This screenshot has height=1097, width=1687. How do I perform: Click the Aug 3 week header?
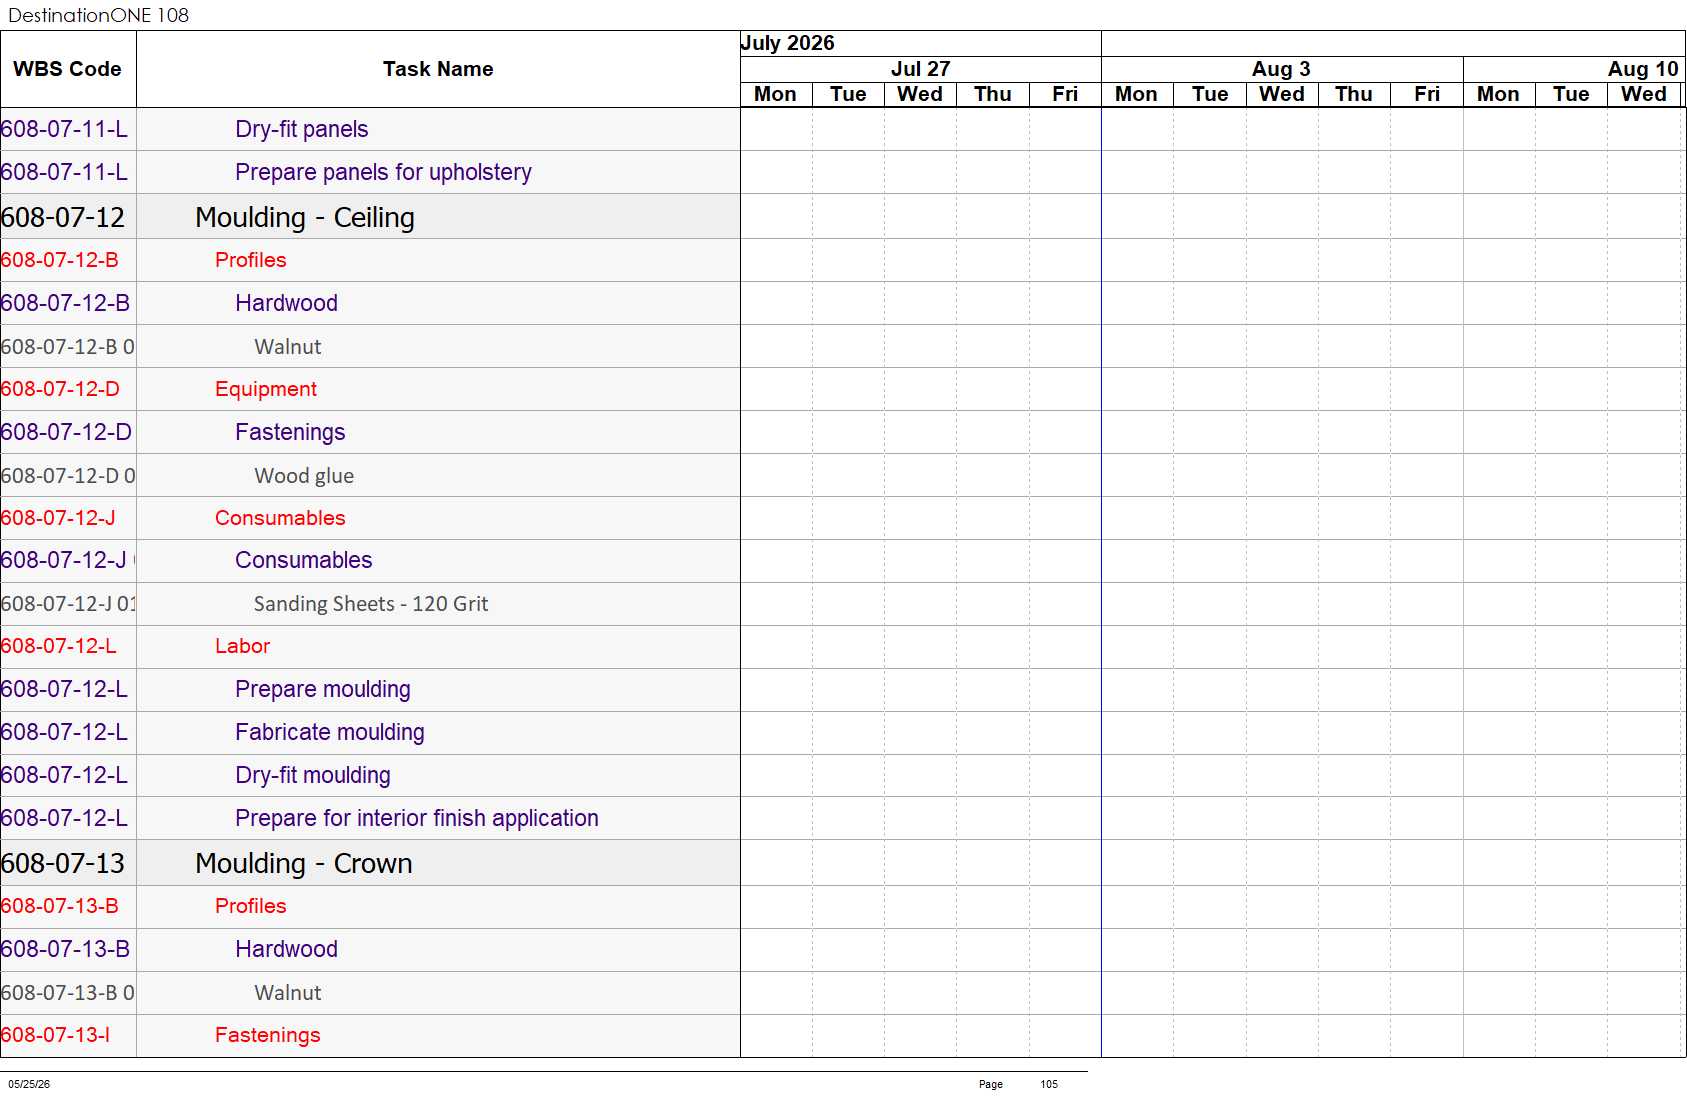point(1282,69)
